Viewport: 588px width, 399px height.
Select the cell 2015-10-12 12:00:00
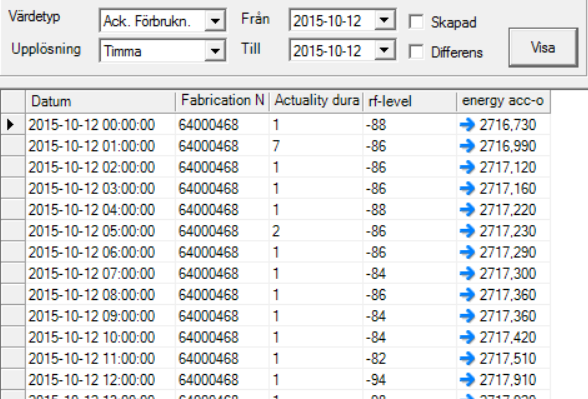tap(100, 380)
